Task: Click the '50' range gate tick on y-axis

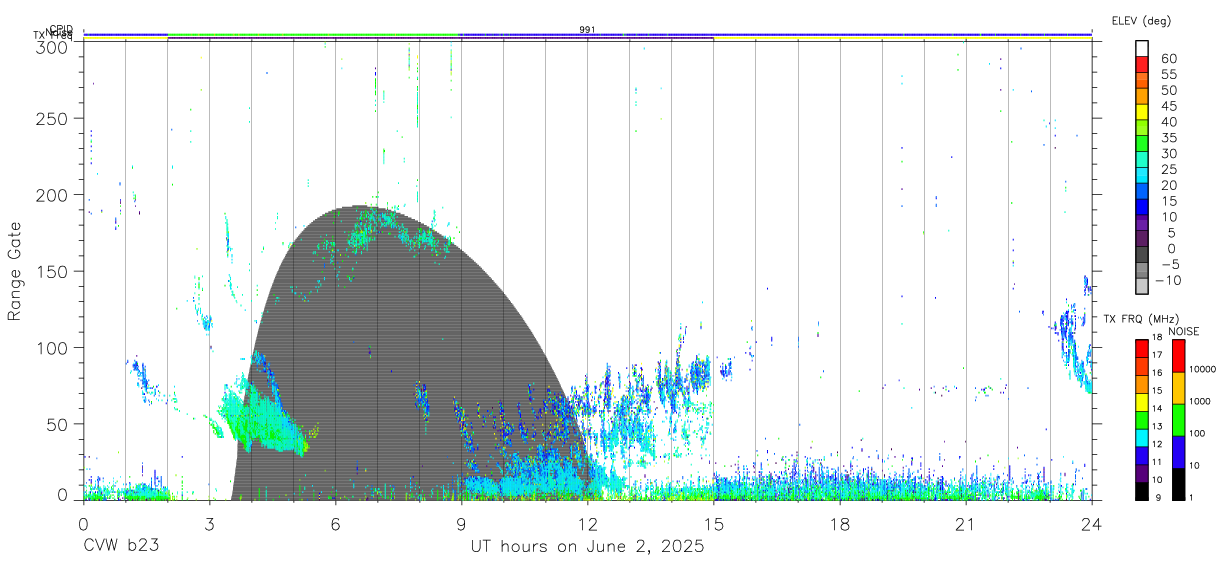Action: [x=57, y=423]
